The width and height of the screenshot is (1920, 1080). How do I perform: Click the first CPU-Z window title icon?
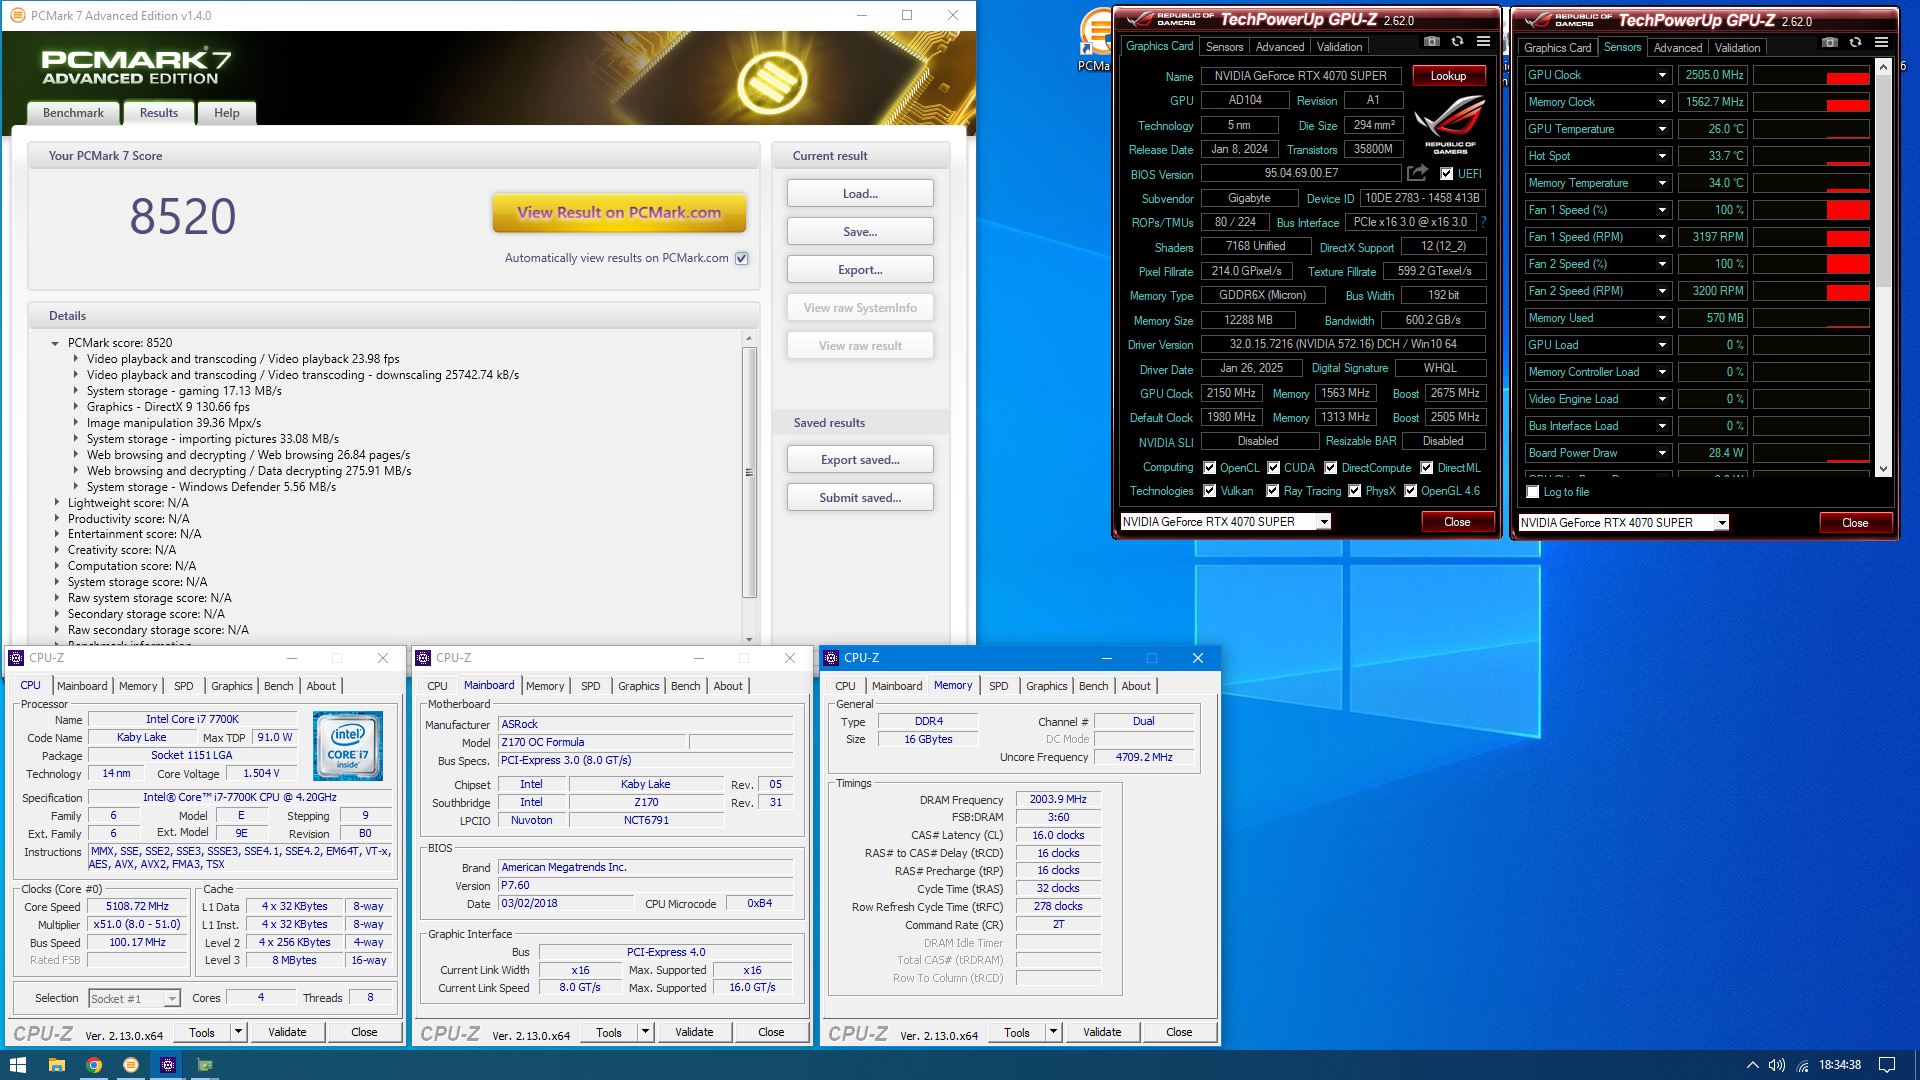(x=16, y=657)
